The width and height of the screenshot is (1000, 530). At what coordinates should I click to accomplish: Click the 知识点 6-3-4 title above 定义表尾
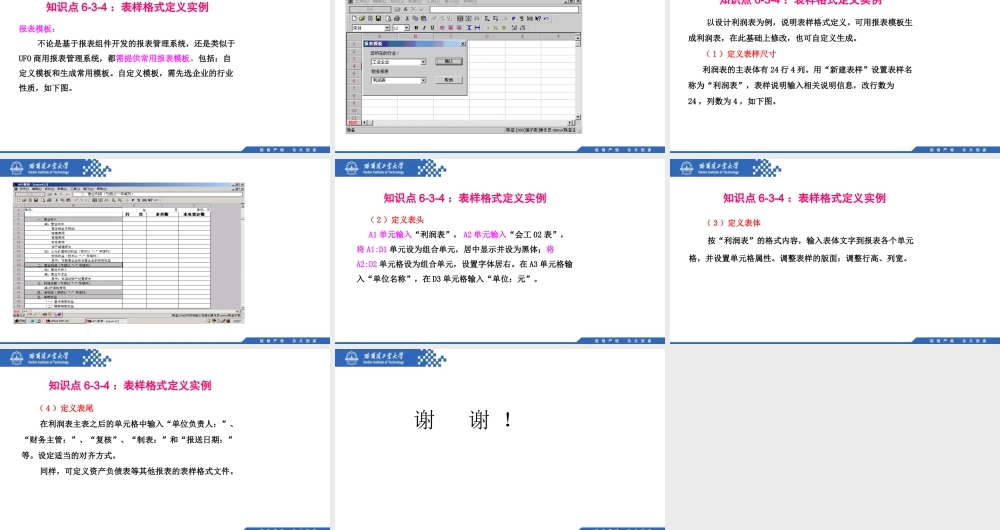[130, 385]
